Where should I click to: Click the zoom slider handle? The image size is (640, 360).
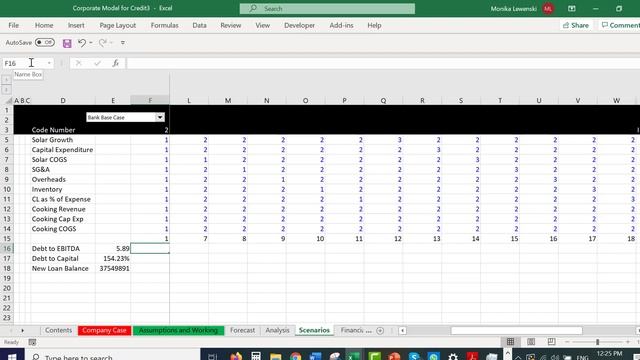[597, 342]
